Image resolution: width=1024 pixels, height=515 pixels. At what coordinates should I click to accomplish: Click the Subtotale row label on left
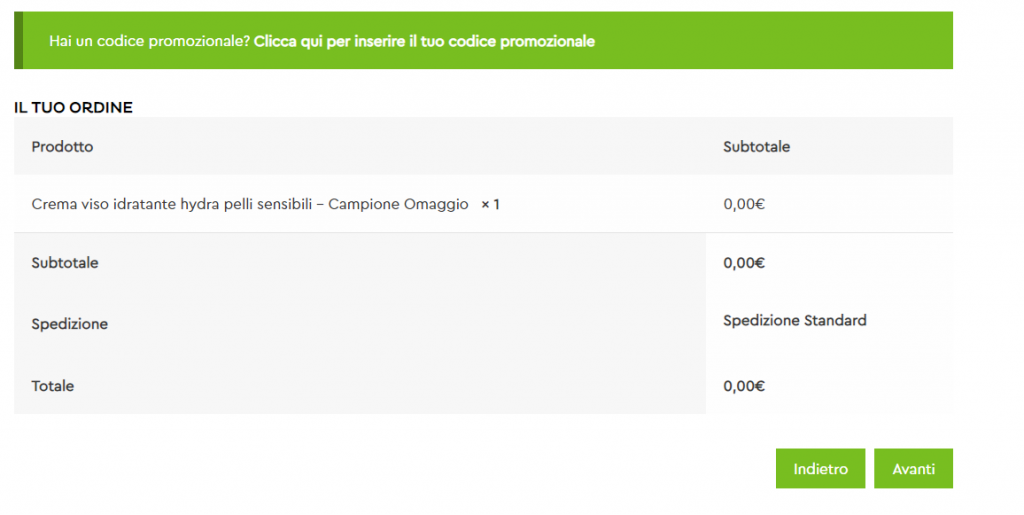pyautogui.click(x=65, y=263)
